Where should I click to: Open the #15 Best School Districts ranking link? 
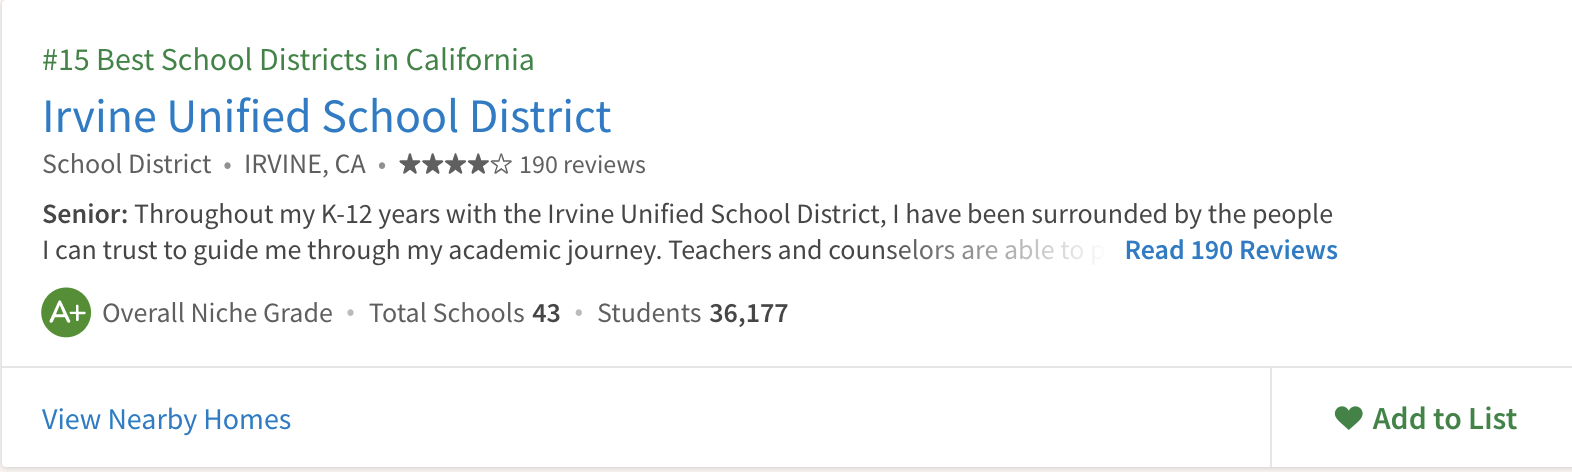click(288, 60)
